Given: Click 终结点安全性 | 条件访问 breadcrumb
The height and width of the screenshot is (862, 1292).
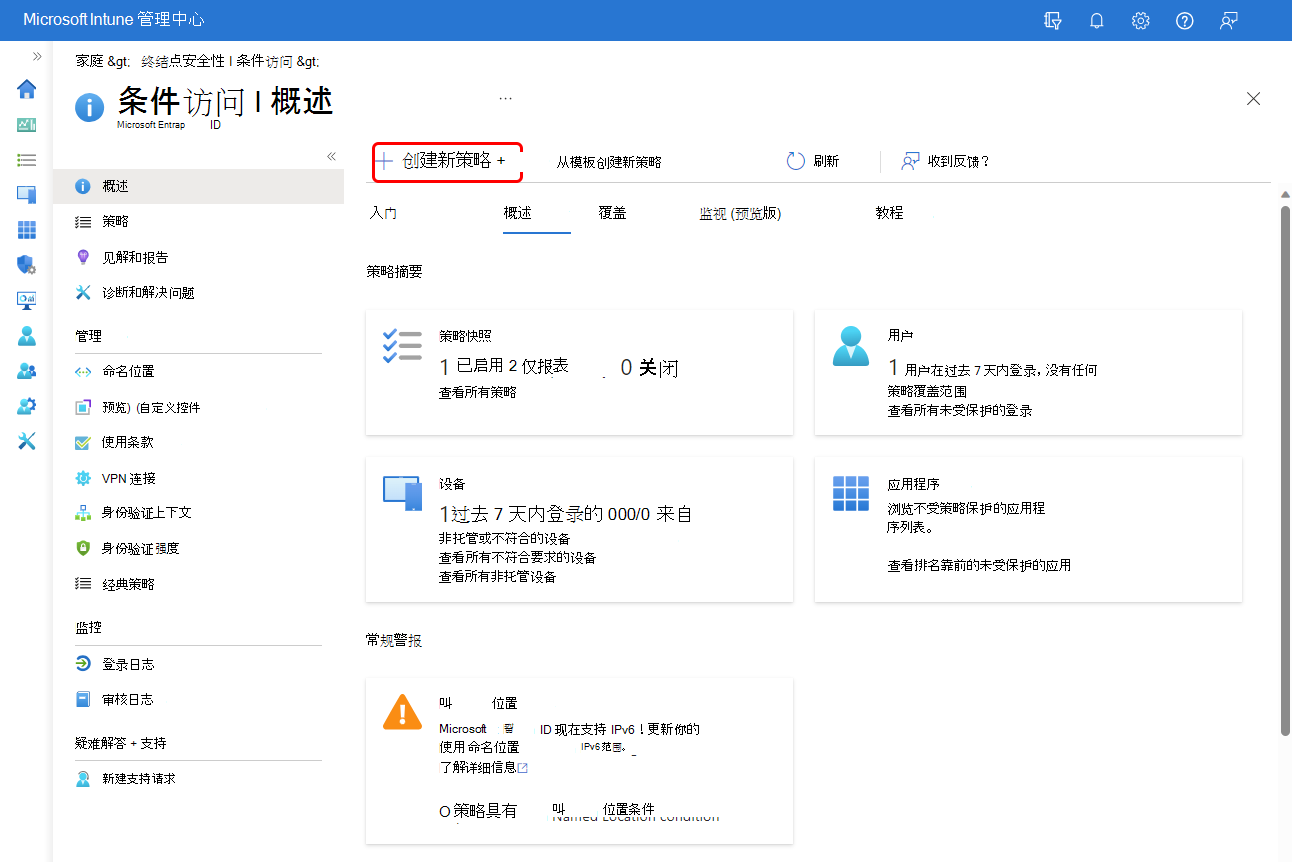Looking at the screenshot, I should pyautogui.click(x=217, y=61).
